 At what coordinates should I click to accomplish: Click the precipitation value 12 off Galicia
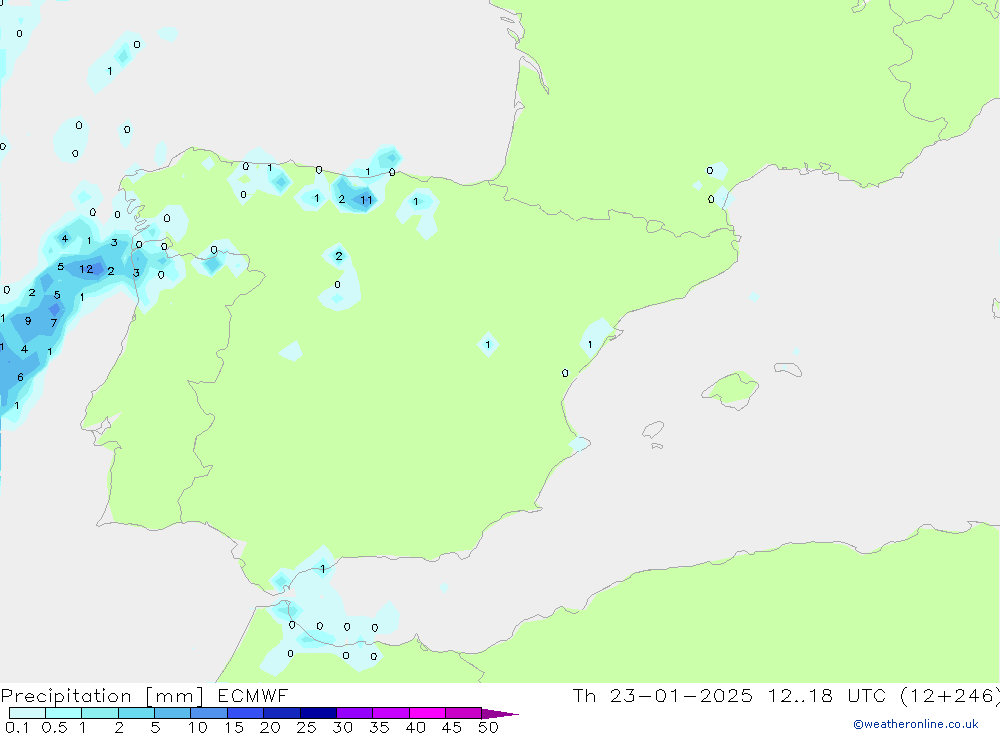coord(86,269)
